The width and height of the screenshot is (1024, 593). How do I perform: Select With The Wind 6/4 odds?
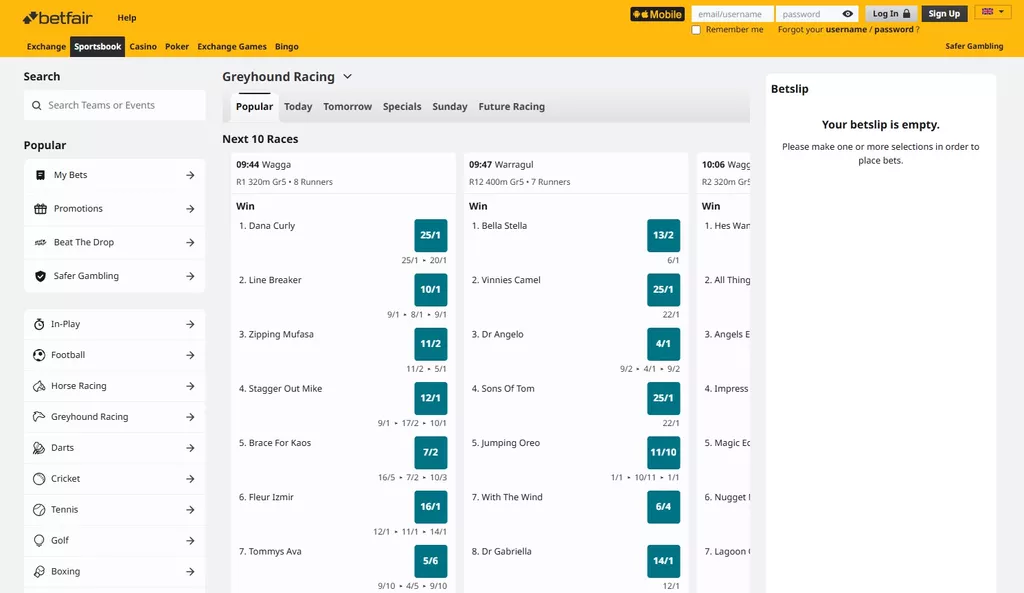664,507
